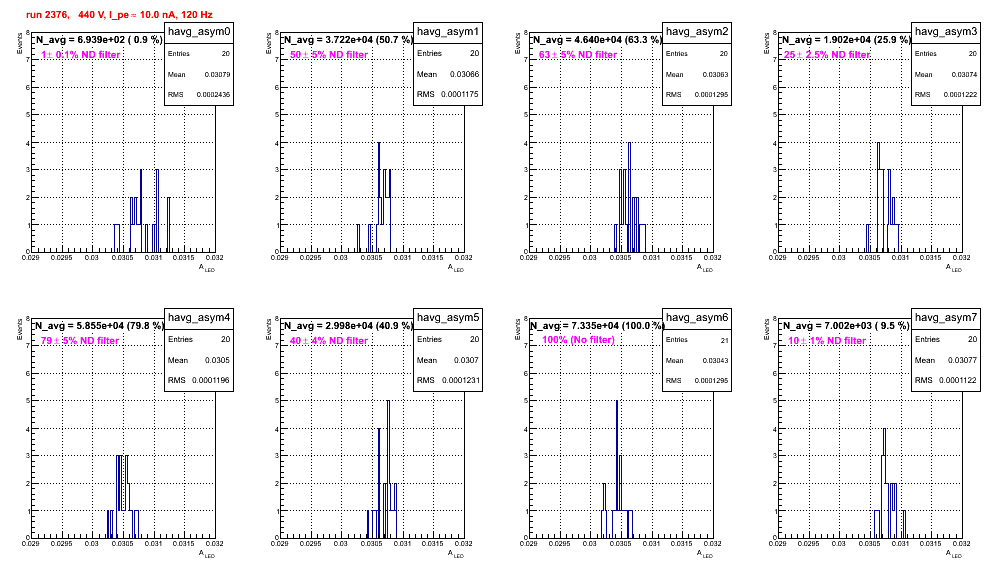Click the RMS value 0.0001175
The height and width of the screenshot is (572, 996).
pos(461,94)
